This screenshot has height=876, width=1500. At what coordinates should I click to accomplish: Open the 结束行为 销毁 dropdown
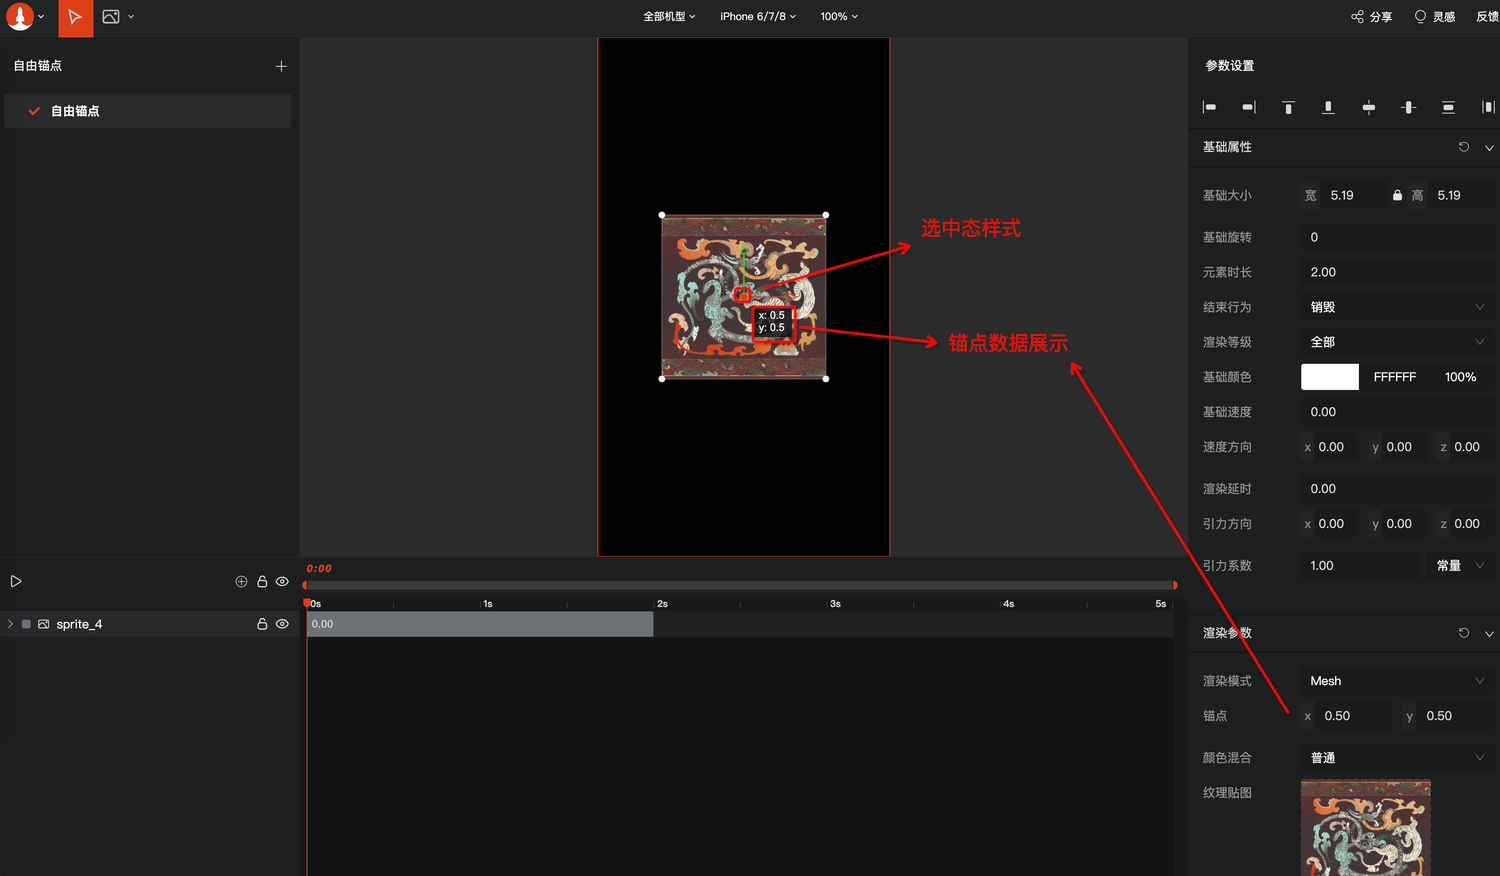click(1397, 307)
